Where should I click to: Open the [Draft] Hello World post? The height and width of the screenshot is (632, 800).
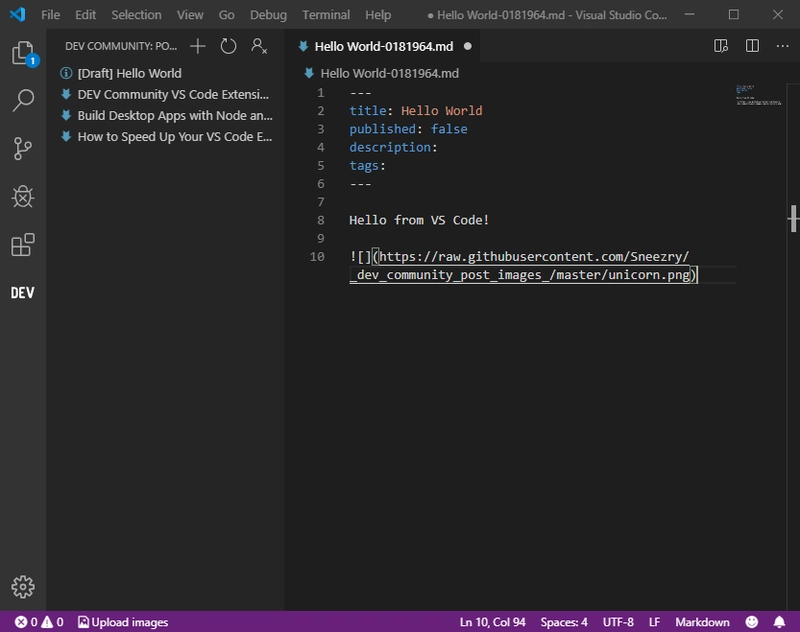165,73
